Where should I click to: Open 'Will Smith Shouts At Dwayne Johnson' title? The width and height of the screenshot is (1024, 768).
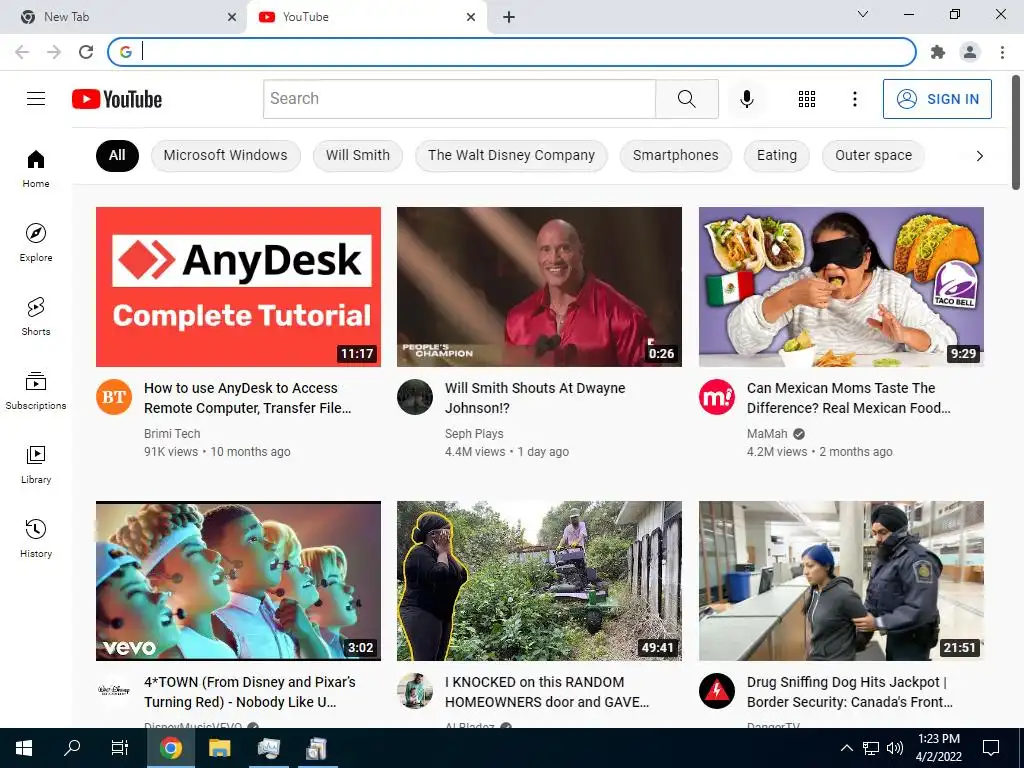pos(535,398)
